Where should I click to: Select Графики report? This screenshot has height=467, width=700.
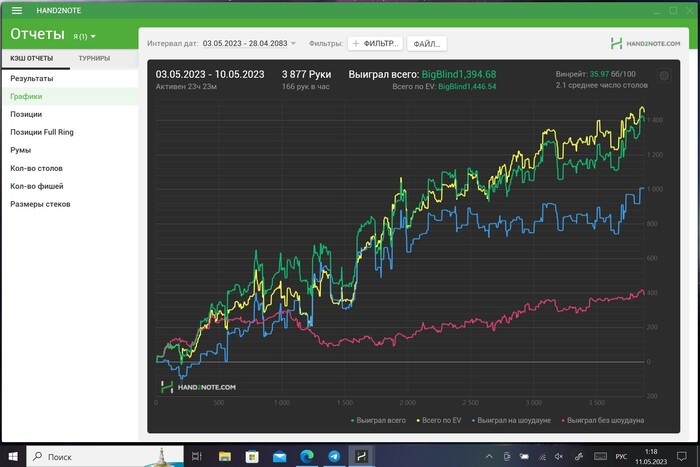click(70, 96)
